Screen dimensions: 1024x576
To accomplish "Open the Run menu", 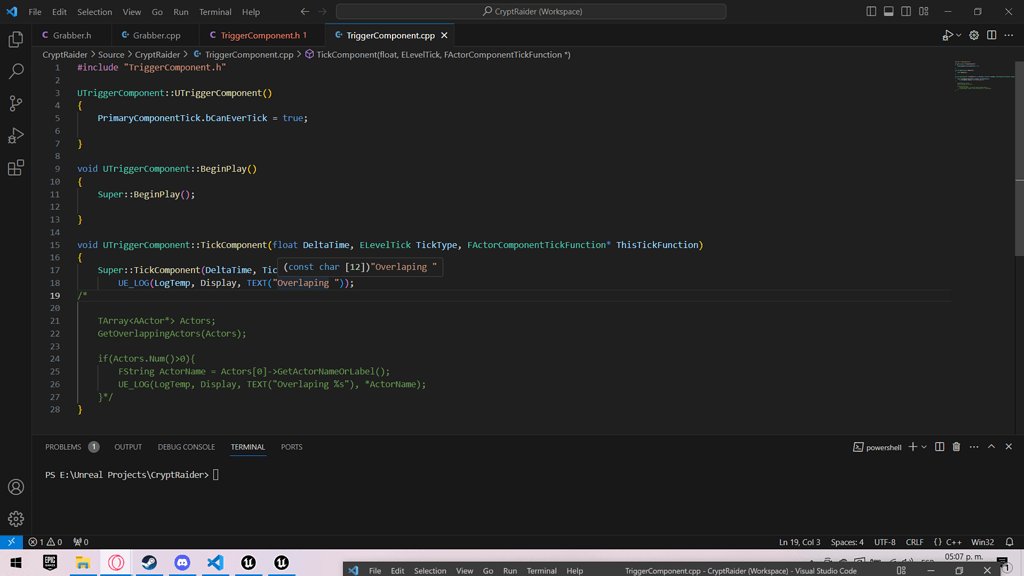I will click(x=180, y=12).
